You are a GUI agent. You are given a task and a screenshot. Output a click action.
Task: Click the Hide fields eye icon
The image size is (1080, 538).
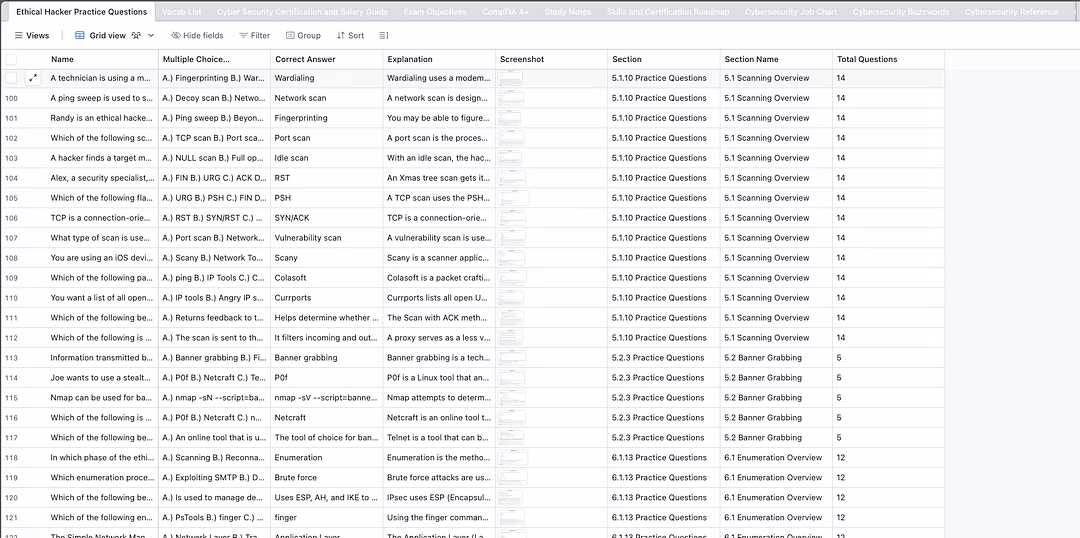tap(176, 35)
